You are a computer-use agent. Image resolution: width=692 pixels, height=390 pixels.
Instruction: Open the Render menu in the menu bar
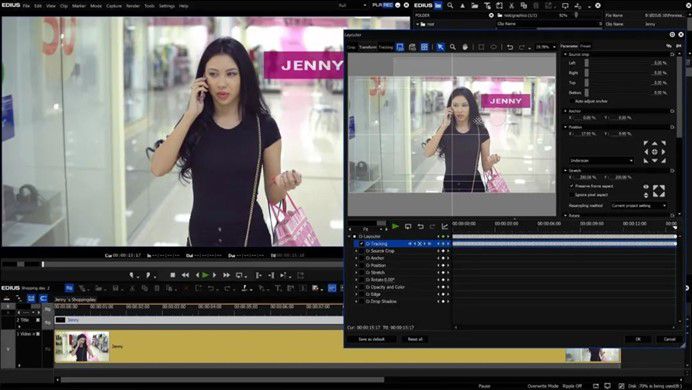pos(133,6)
